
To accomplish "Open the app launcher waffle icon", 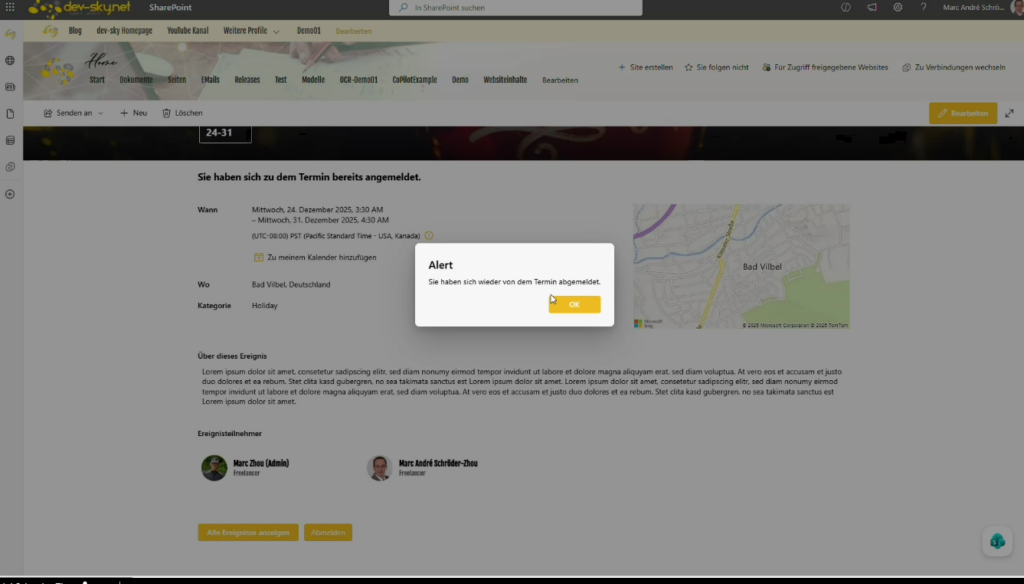I will pyautogui.click(x=10, y=7).
